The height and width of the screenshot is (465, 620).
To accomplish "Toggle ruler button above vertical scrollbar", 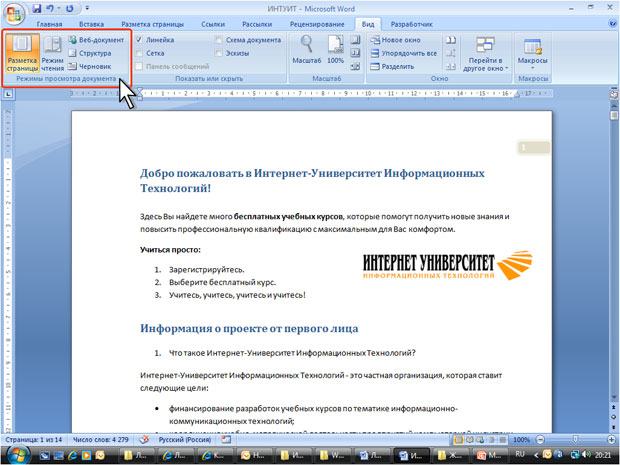I will tap(614, 95).
